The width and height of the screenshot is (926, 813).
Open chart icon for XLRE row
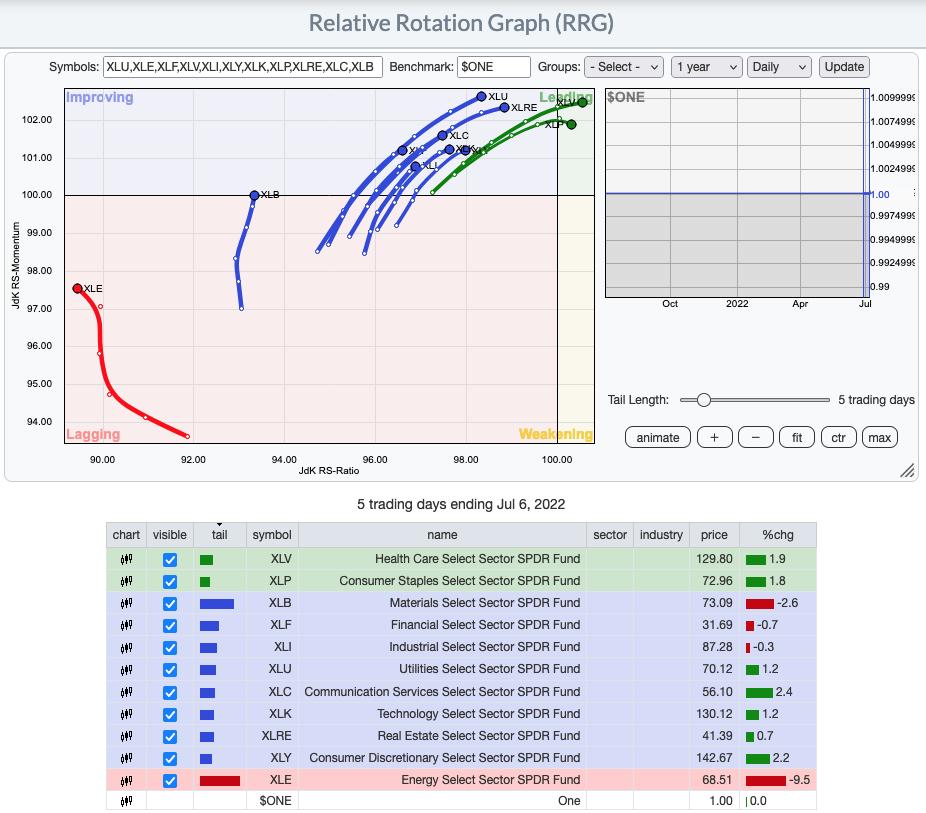point(126,736)
